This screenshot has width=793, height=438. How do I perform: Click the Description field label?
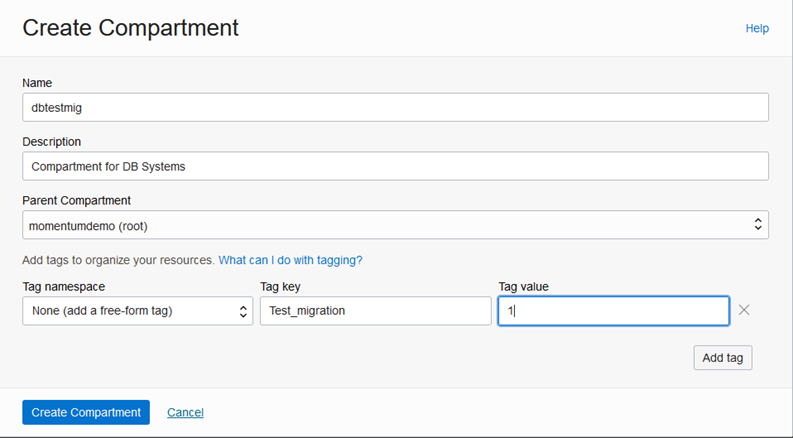(x=51, y=142)
